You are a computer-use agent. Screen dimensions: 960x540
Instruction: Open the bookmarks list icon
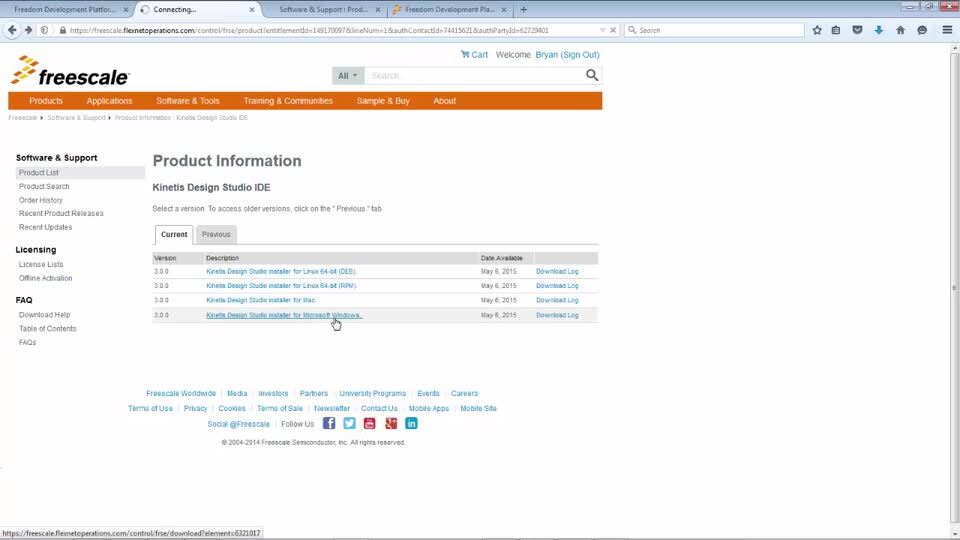coord(836,30)
